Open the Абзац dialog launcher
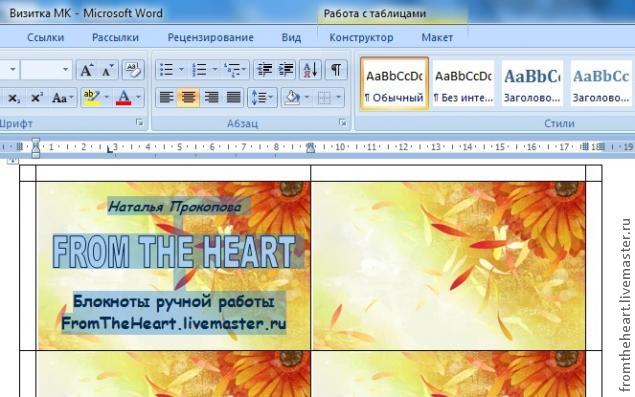 343,123
